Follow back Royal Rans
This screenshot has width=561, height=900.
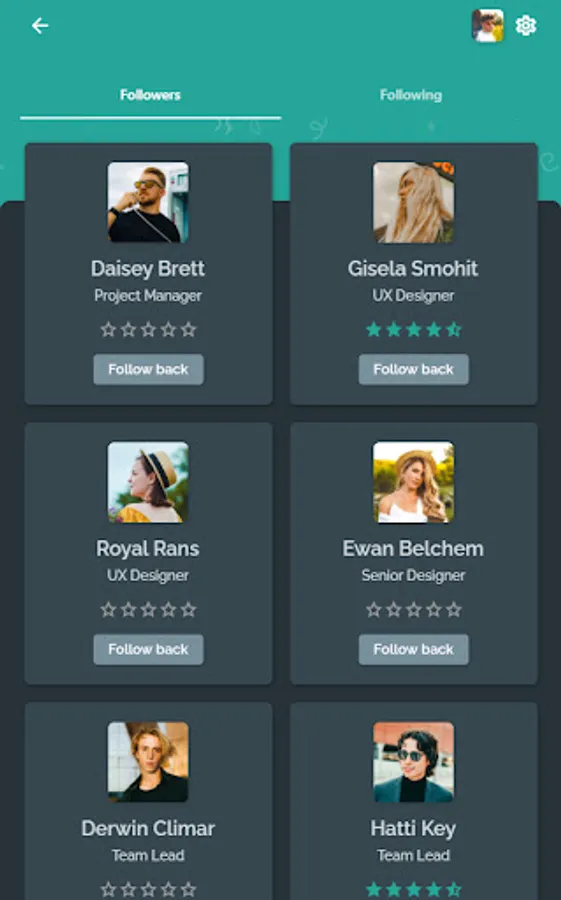pyautogui.click(x=148, y=649)
